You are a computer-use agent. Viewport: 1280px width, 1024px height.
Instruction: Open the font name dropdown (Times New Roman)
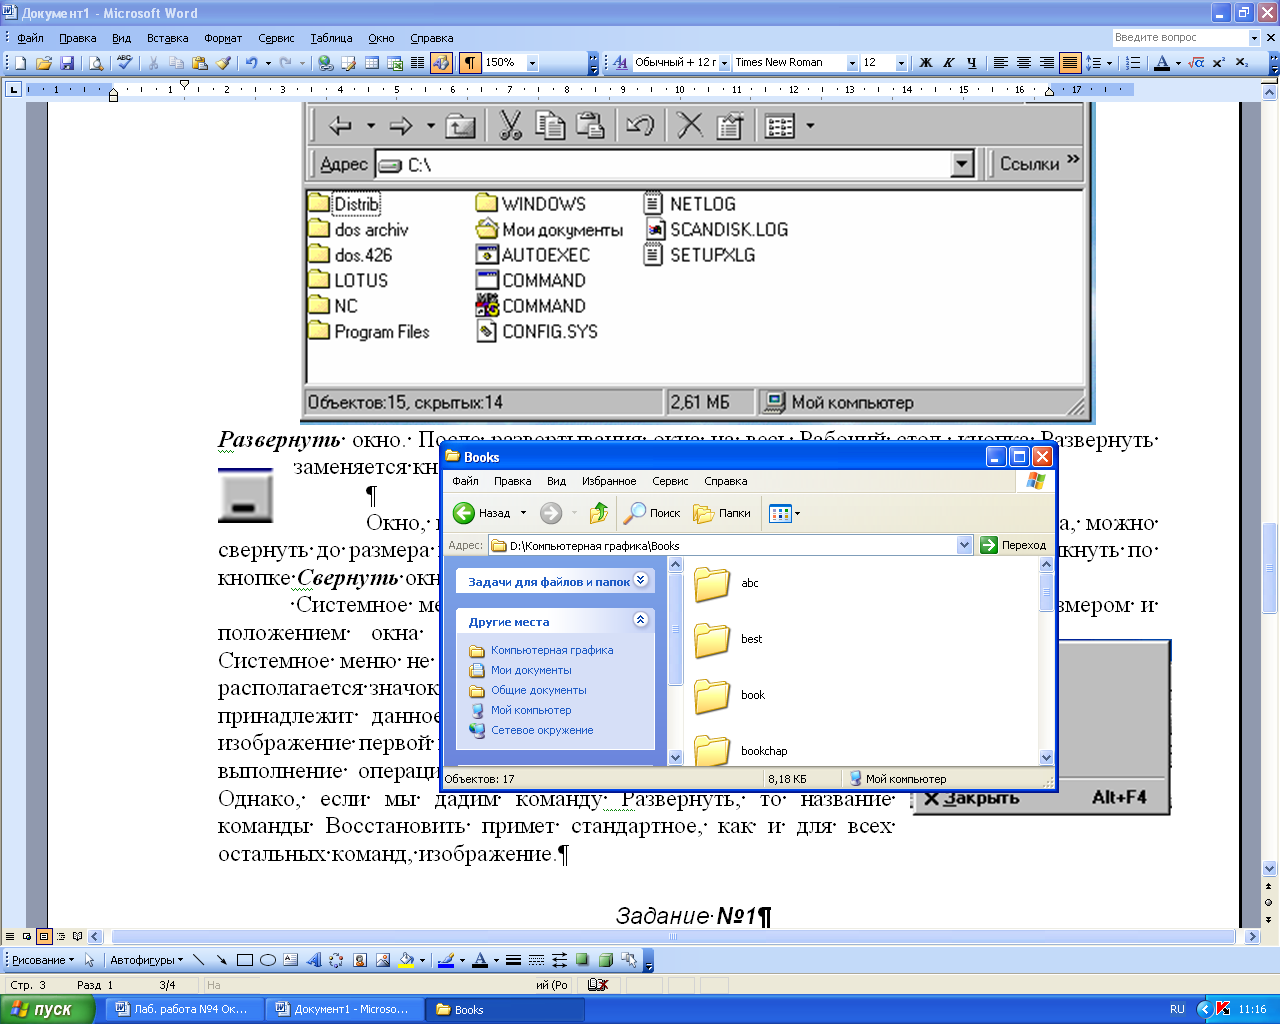(x=852, y=63)
